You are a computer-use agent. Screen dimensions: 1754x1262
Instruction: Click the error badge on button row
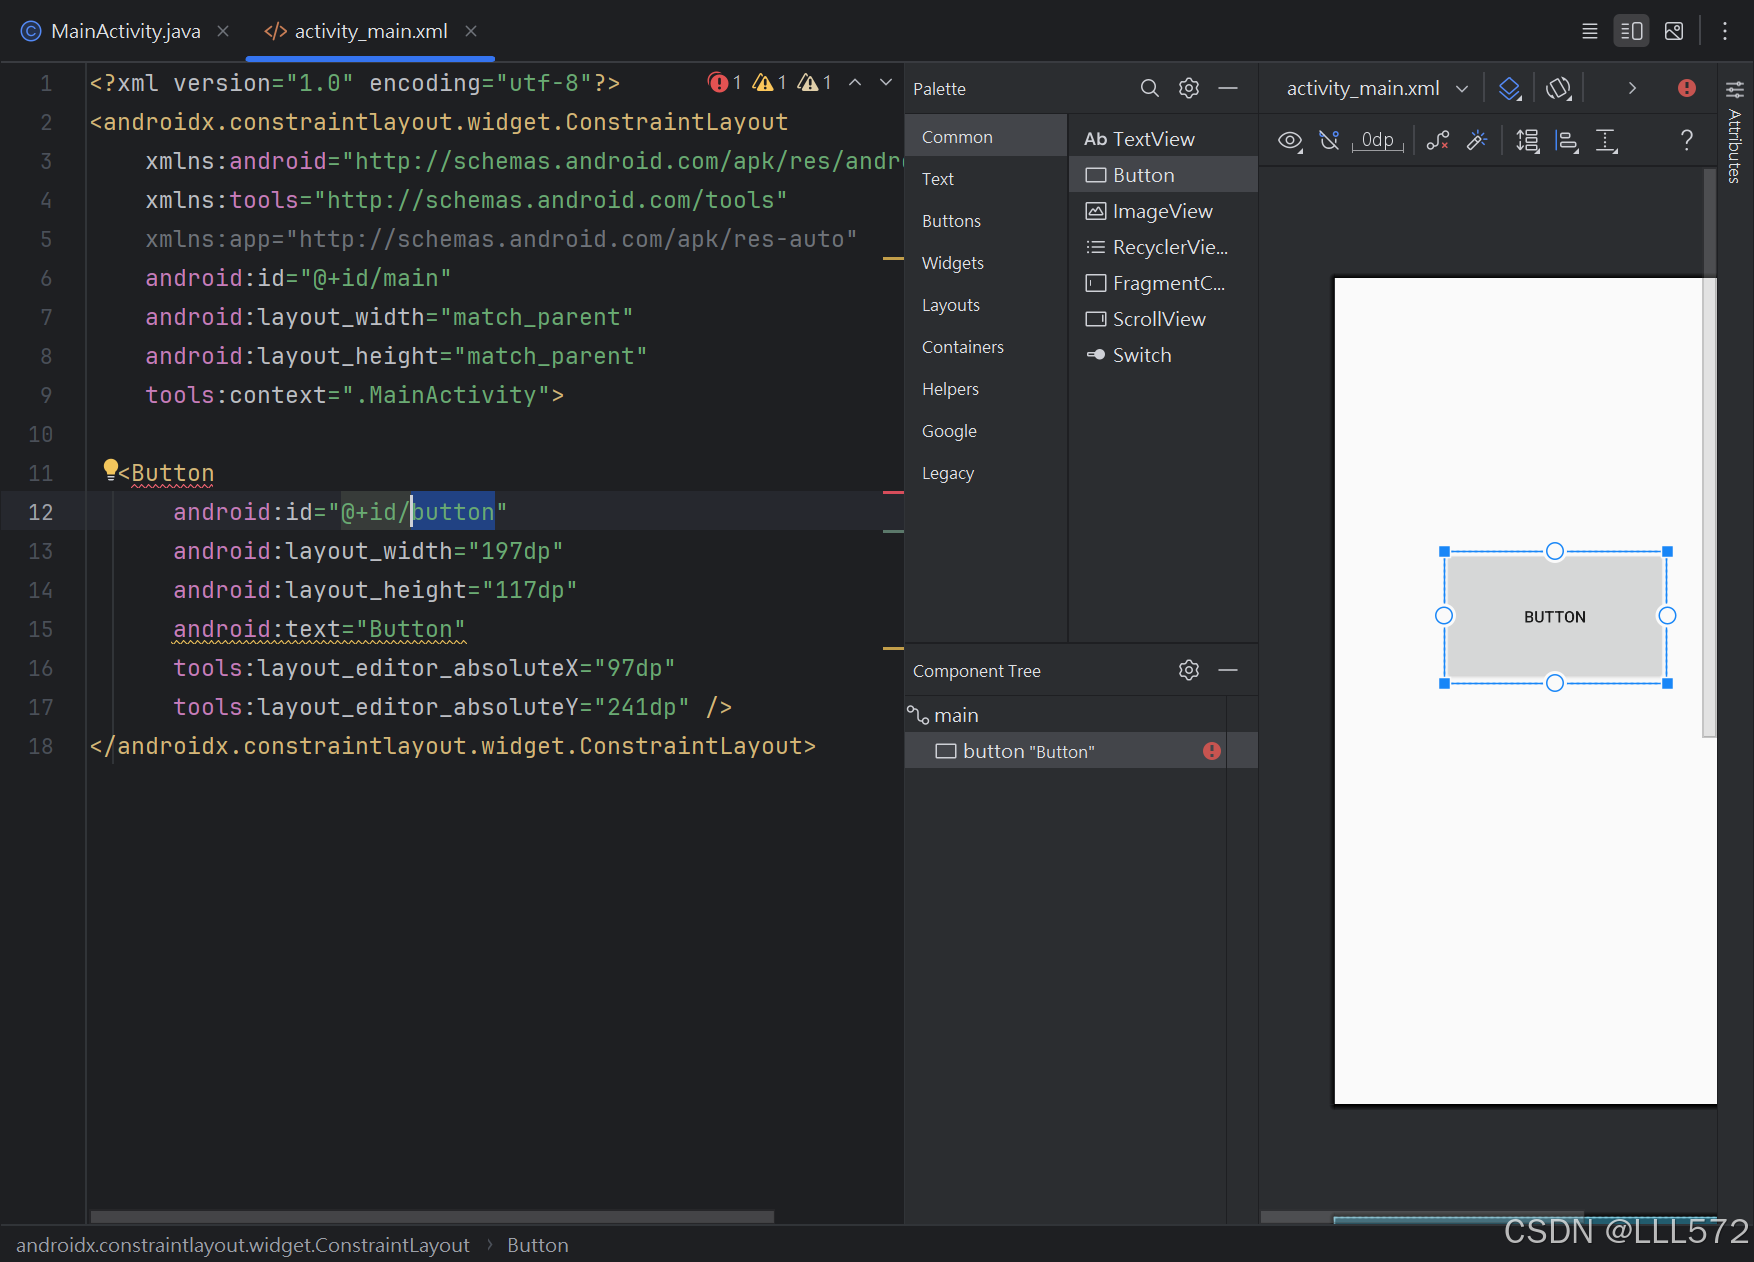[x=1212, y=751]
